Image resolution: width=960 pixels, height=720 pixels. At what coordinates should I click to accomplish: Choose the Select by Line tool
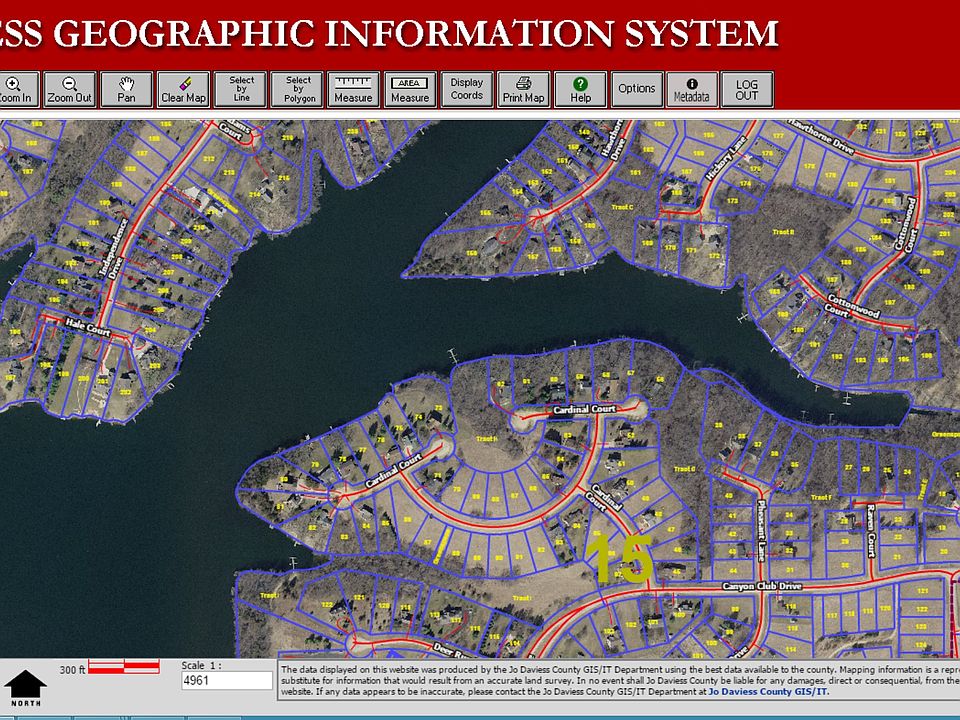[x=240, y=89]
